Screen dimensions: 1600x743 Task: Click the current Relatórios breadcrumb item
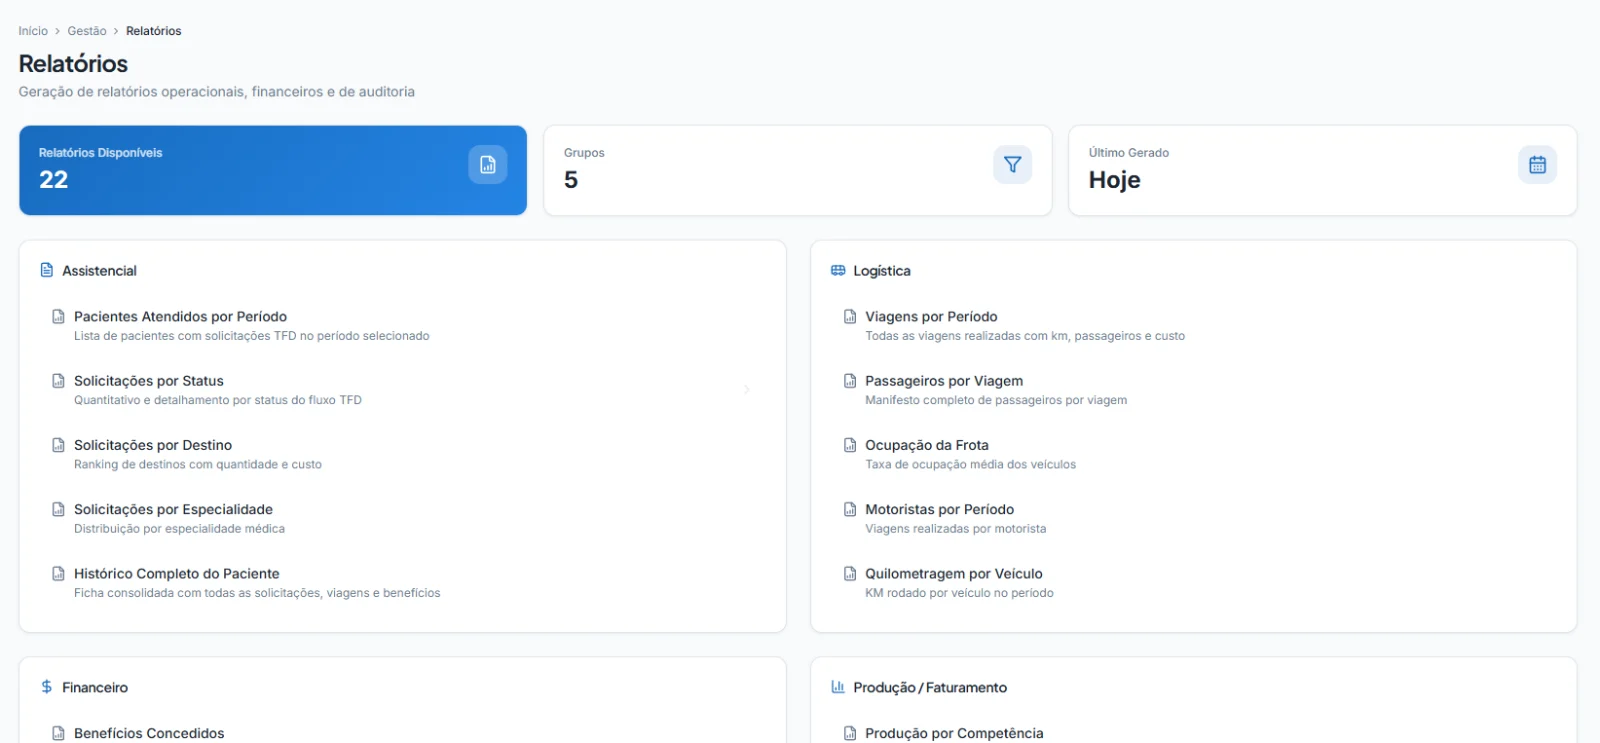point(154,31)
